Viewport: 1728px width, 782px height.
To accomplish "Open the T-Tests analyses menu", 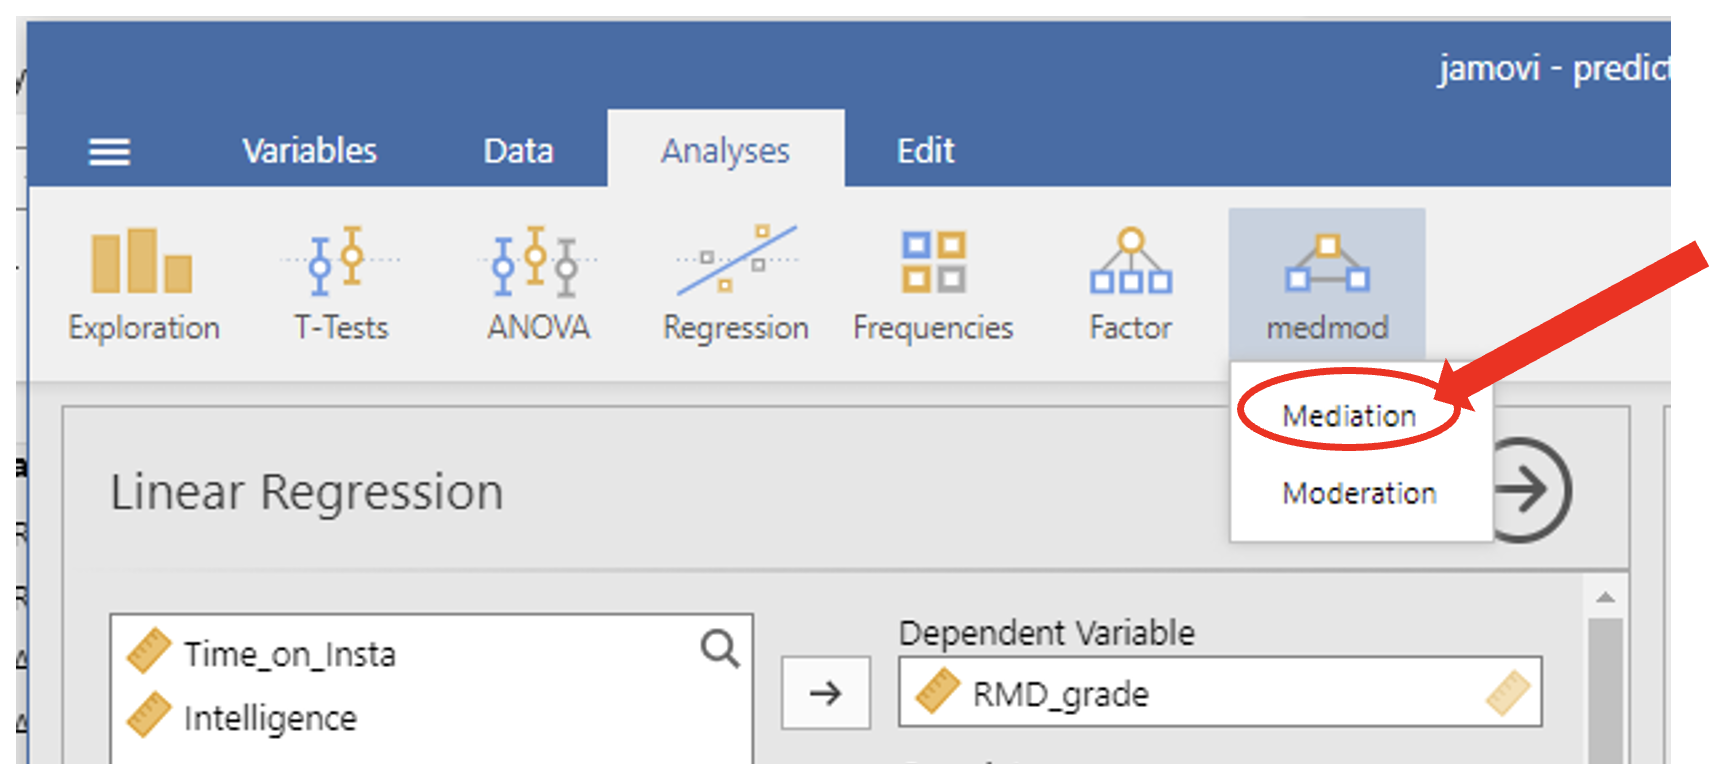I will pyautogui.click(x=340, y=285).
